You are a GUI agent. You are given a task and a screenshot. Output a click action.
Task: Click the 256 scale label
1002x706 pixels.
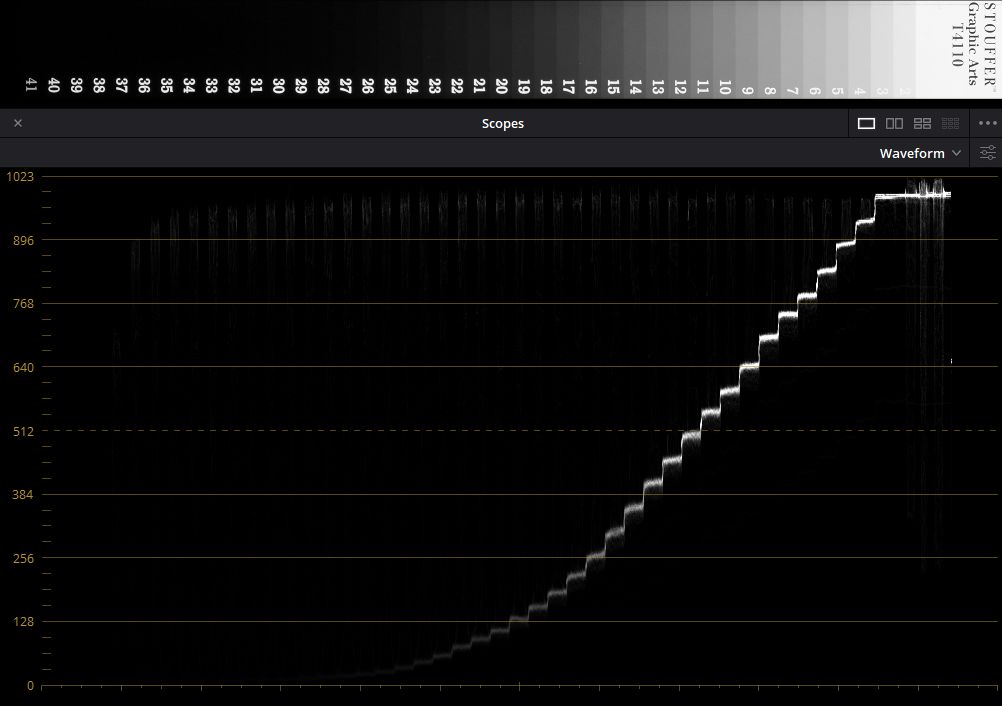[x=23, y=558]
